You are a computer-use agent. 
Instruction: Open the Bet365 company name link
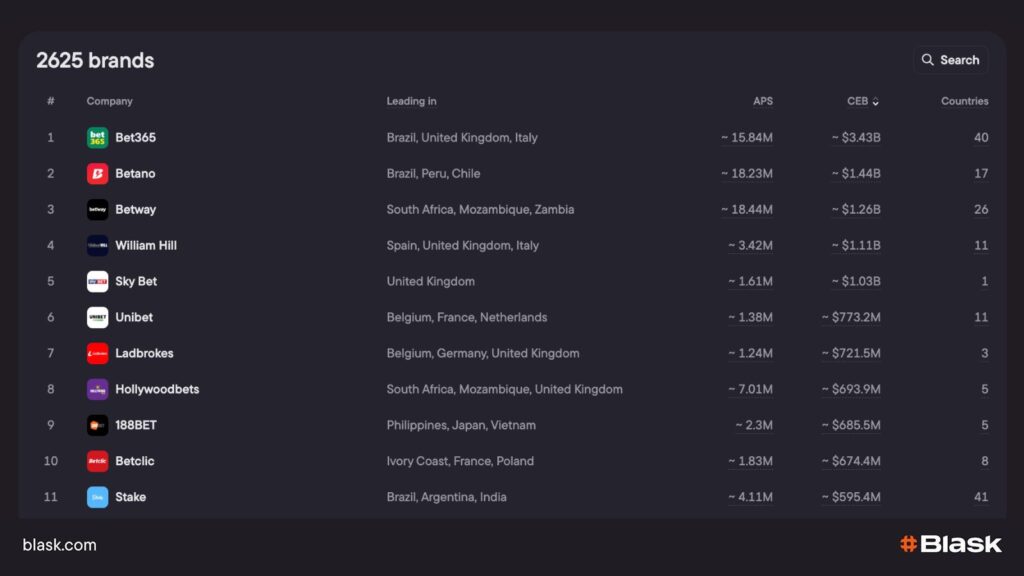[x=135, y=138]
